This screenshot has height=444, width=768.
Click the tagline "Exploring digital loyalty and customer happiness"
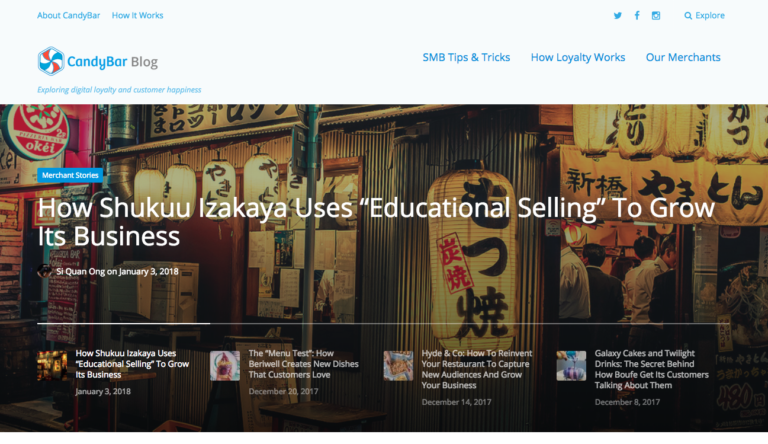[119, 90]
